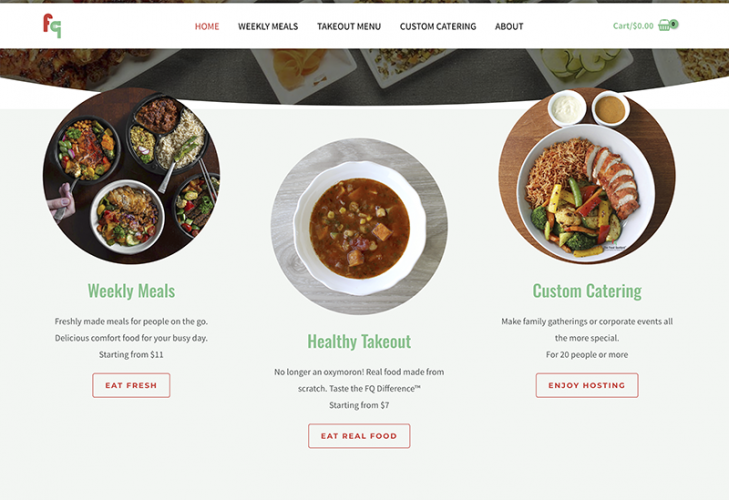Select the chicken and rice plate photo
The width and height of the screenshot is (729, 500).
coord(587,176)
